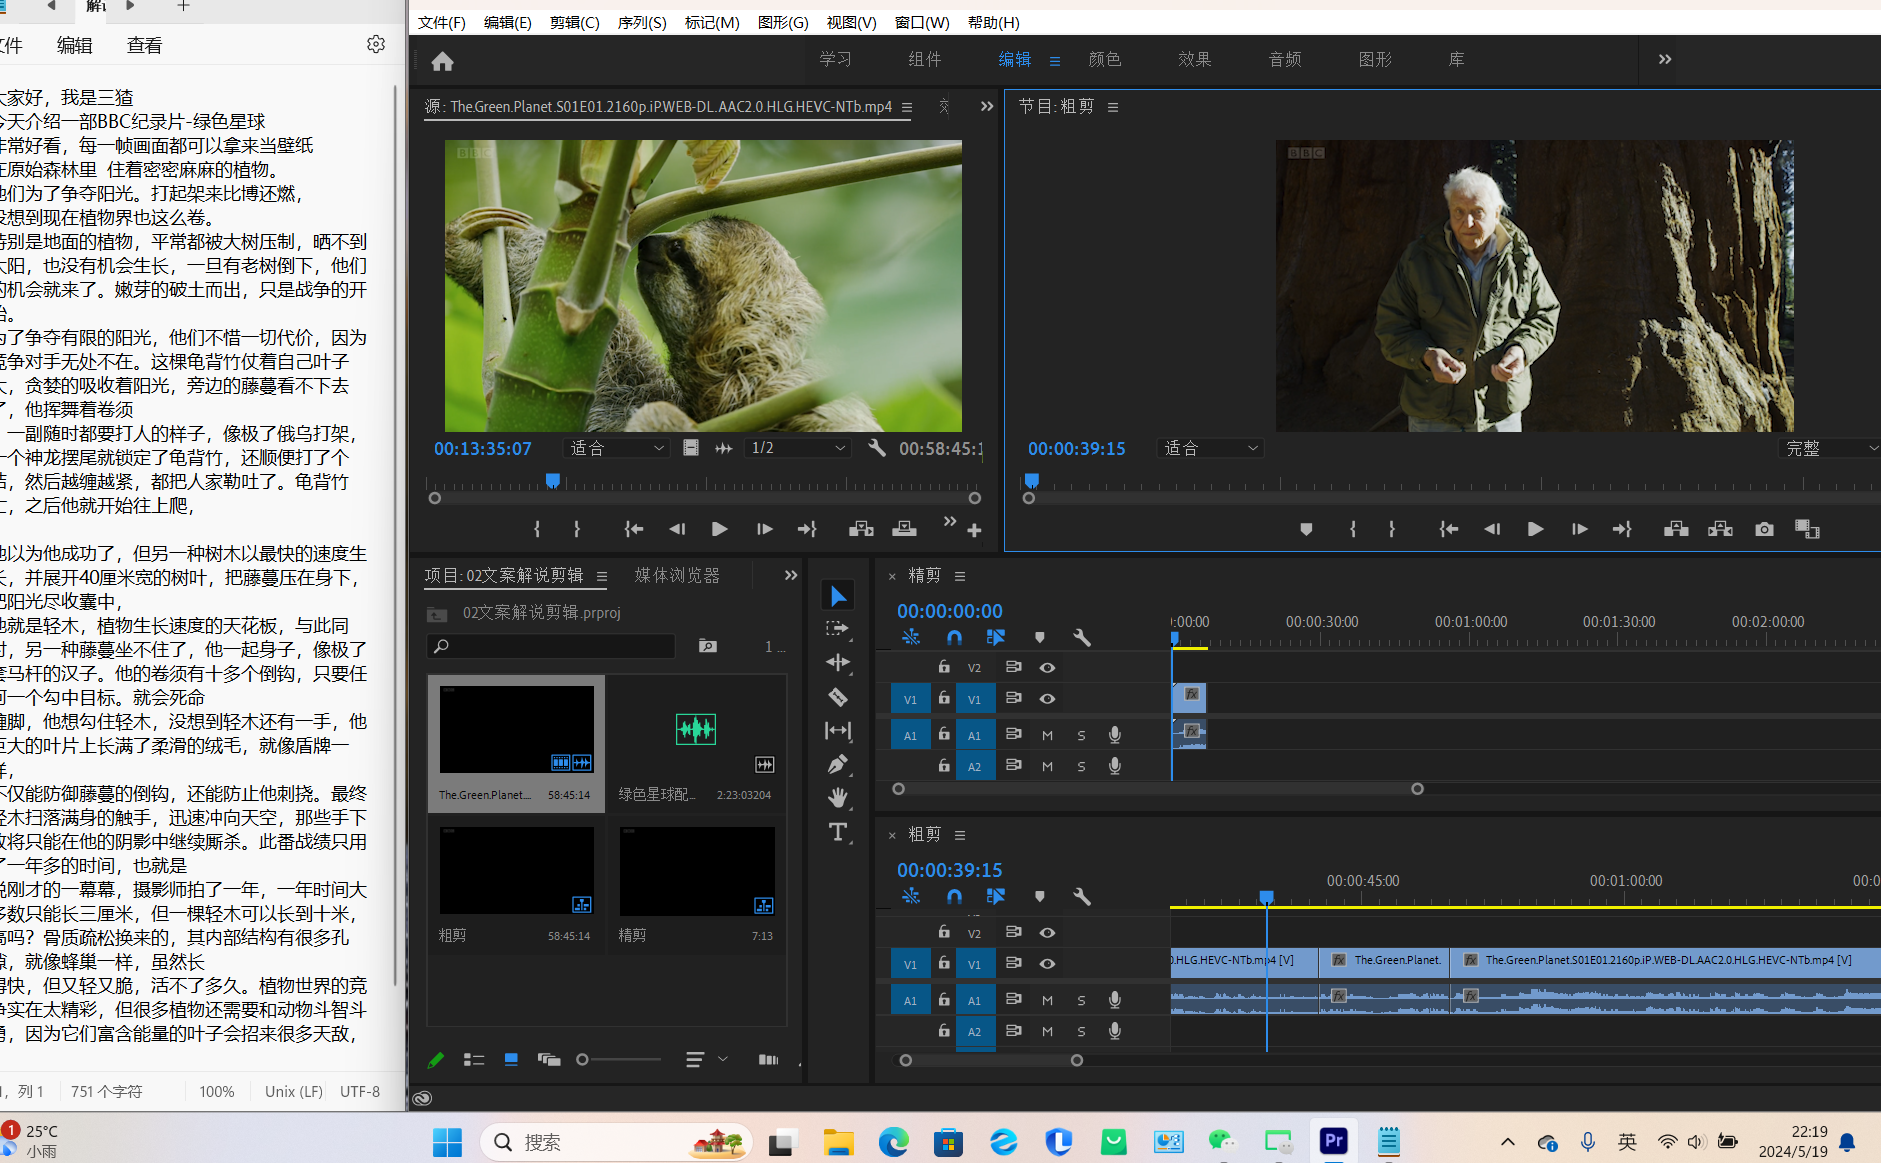Open the 序列(S) menu
The width and height of the screenshot is (1881, 1163).
tap(642, 22)
